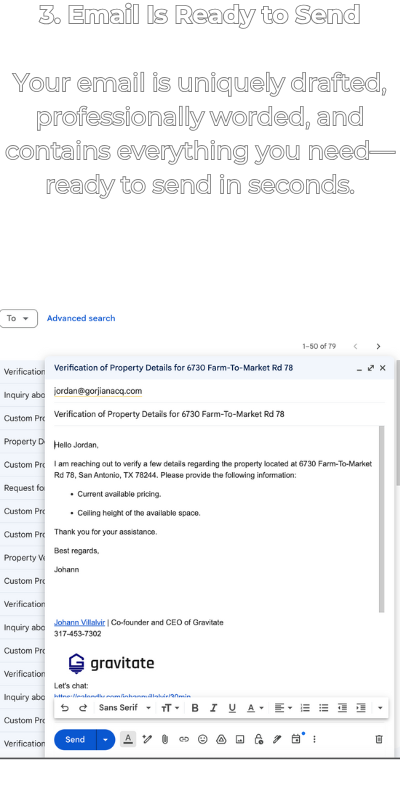Insert signature with the pen icon
The width and height of the screenshot is (400, 800).
pyautogui.click(x=277, y=739)
